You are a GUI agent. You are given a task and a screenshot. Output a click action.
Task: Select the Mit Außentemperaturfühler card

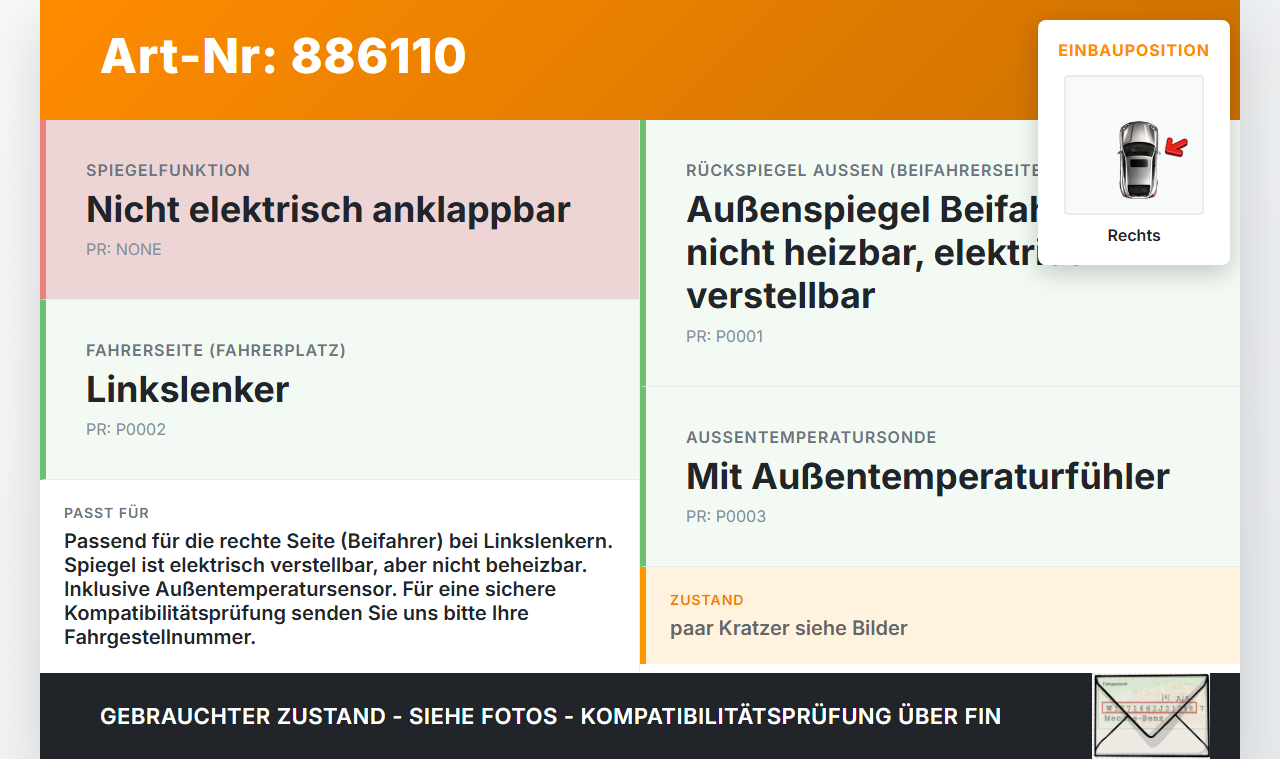tap(940, 477)
